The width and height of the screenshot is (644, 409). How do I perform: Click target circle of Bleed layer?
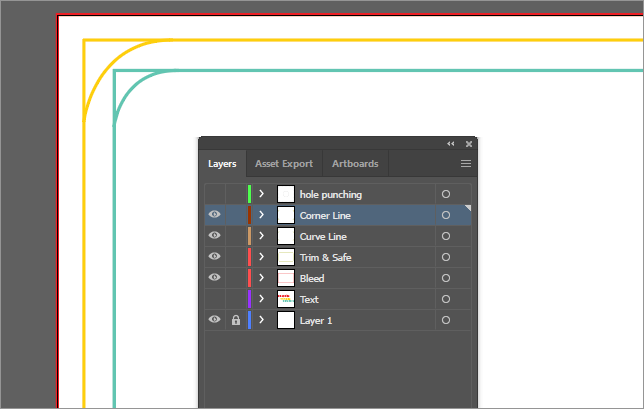tap(446, 278)
